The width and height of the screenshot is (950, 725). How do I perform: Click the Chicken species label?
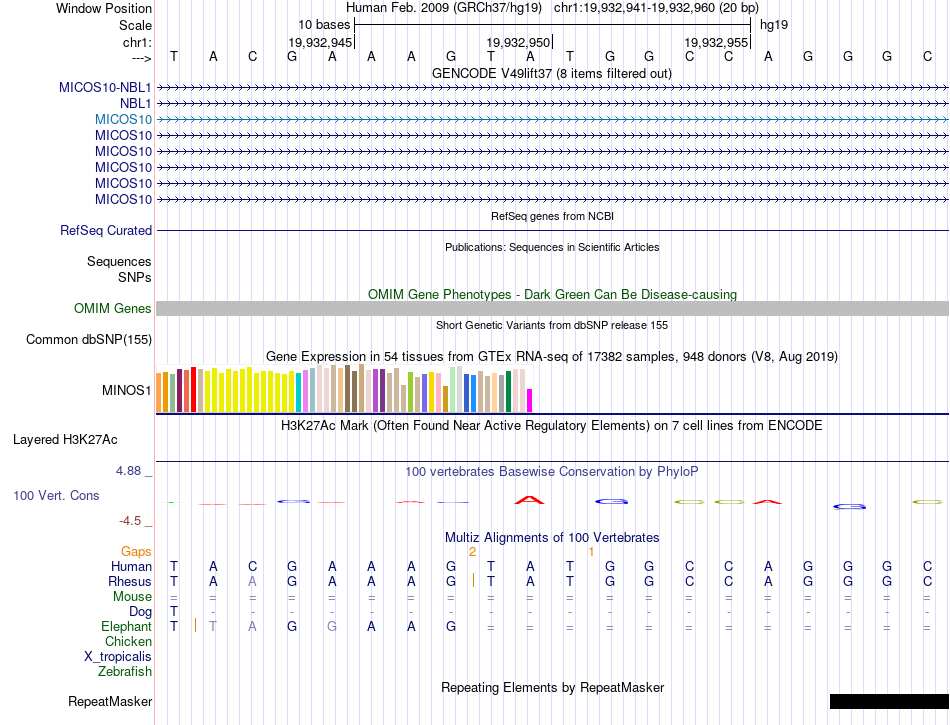[x=128, y=641]
